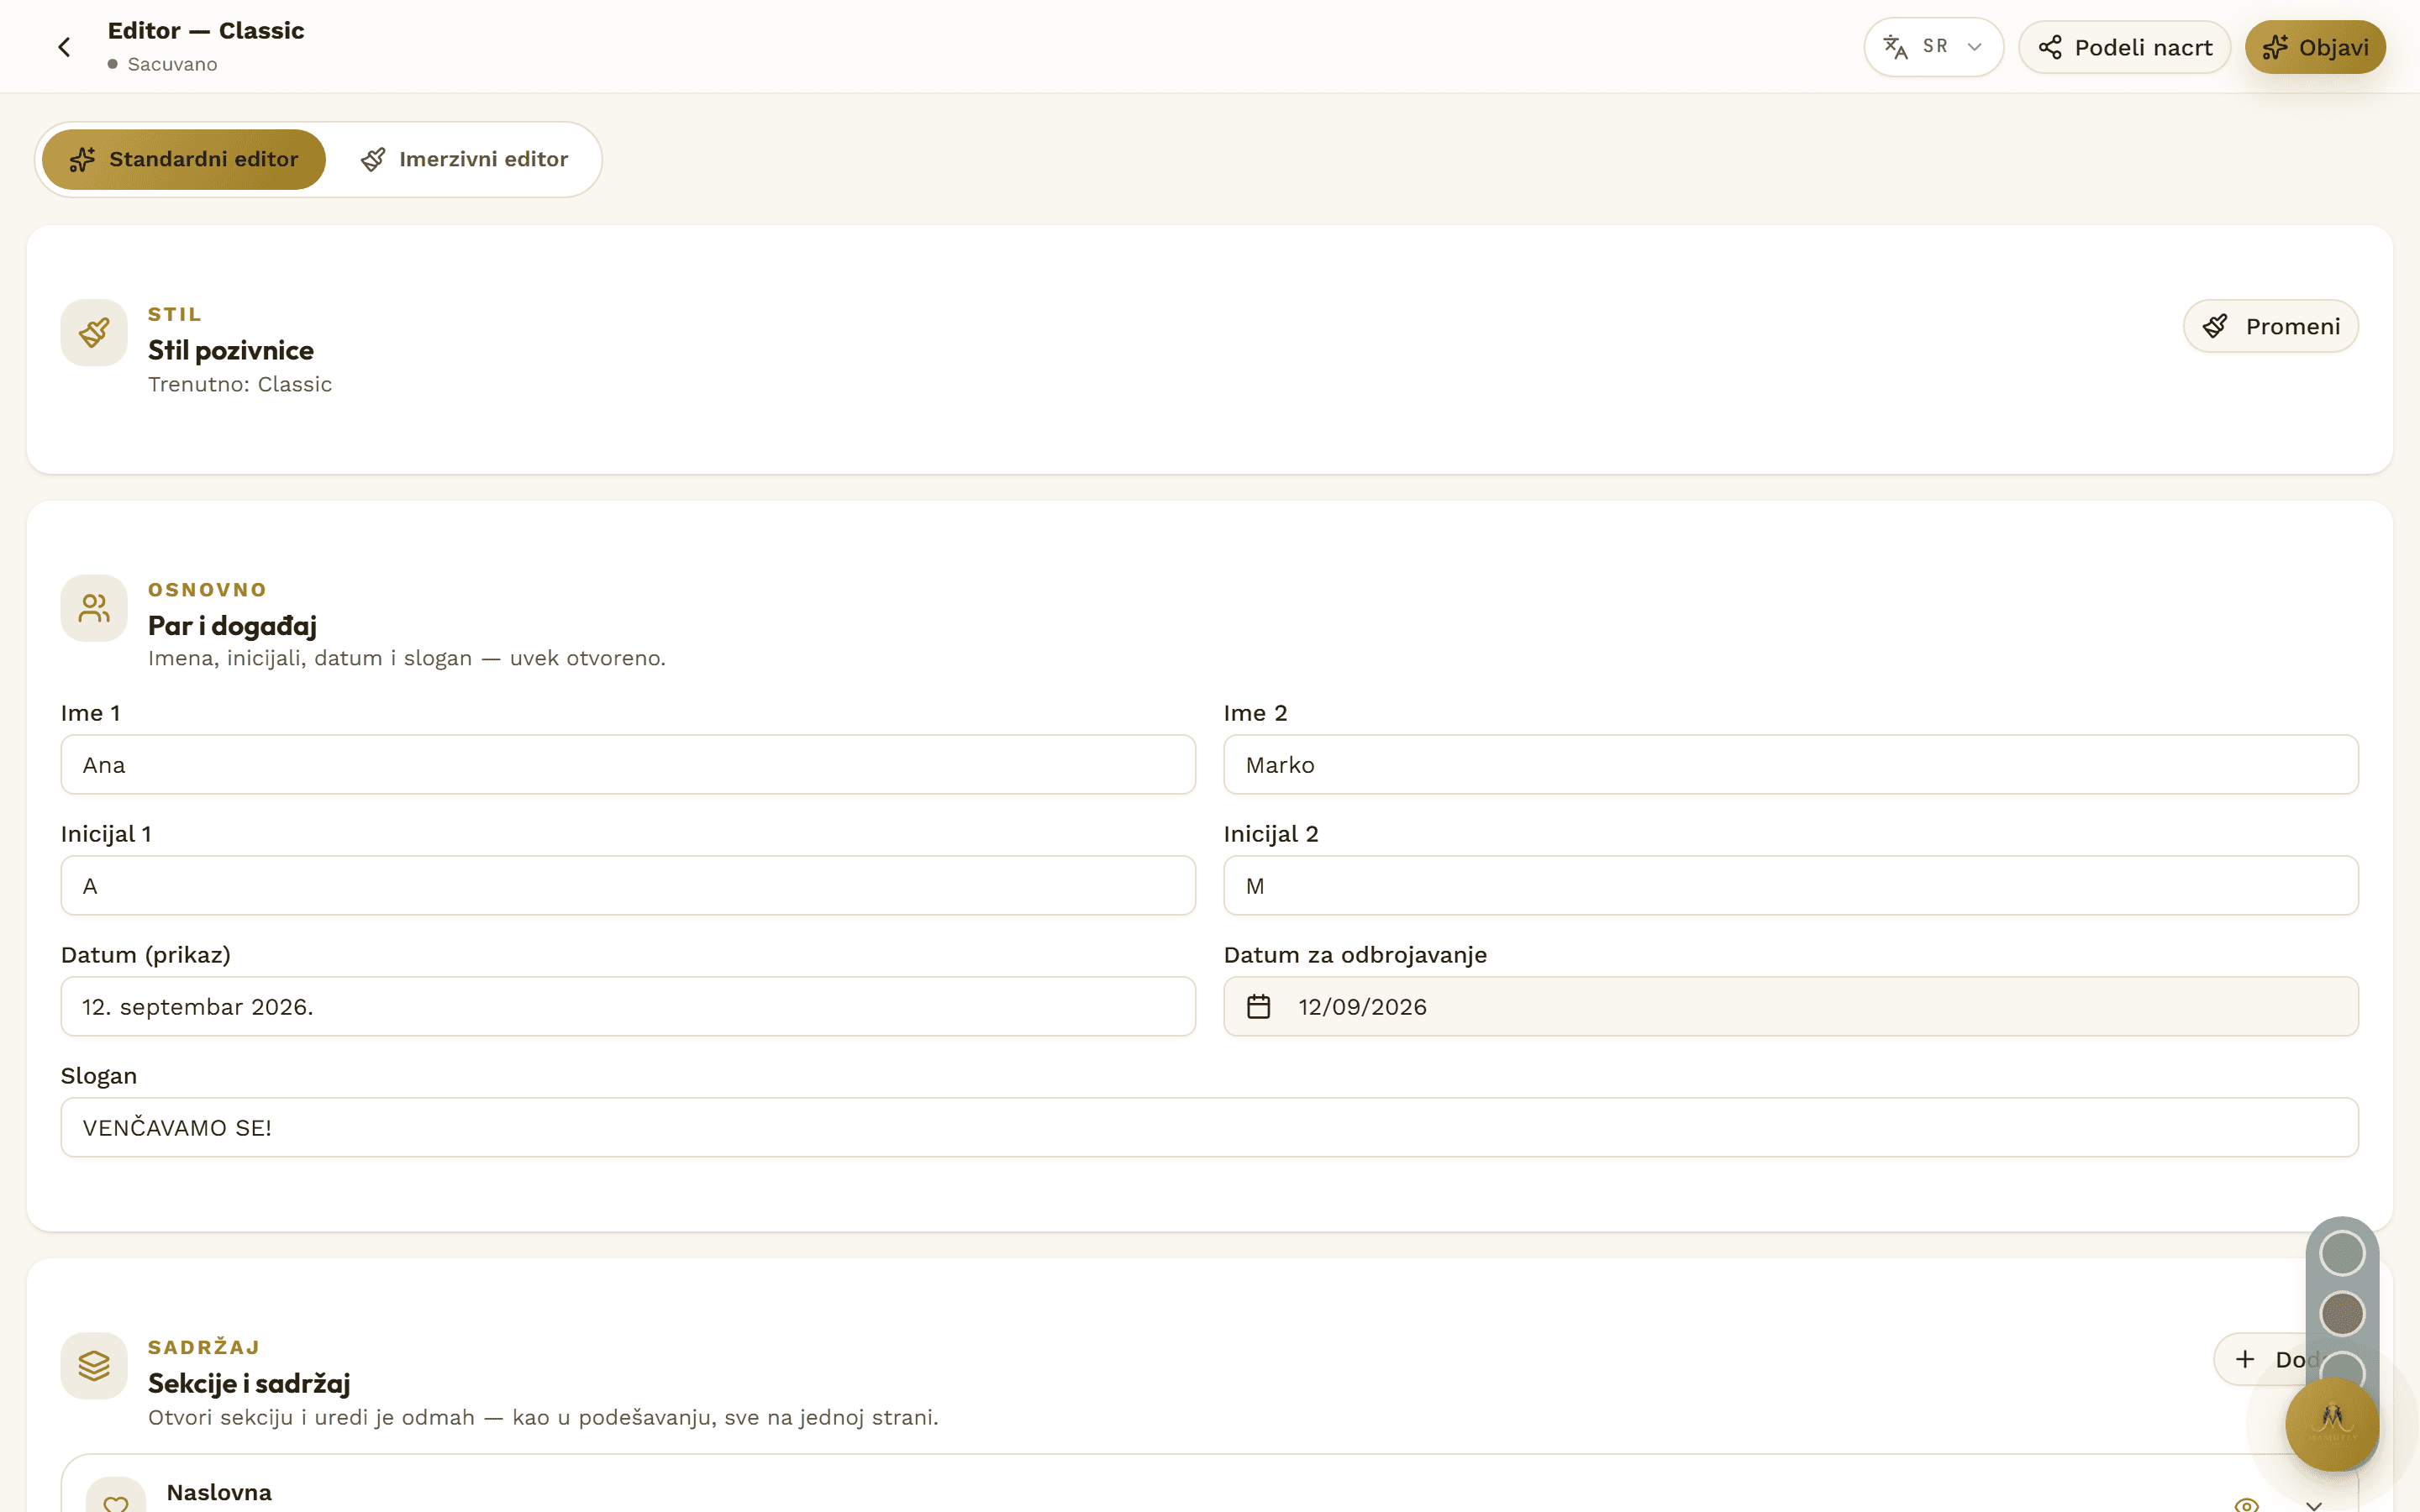
Task: Click the translate language icon
Action: coord(1895,47)
